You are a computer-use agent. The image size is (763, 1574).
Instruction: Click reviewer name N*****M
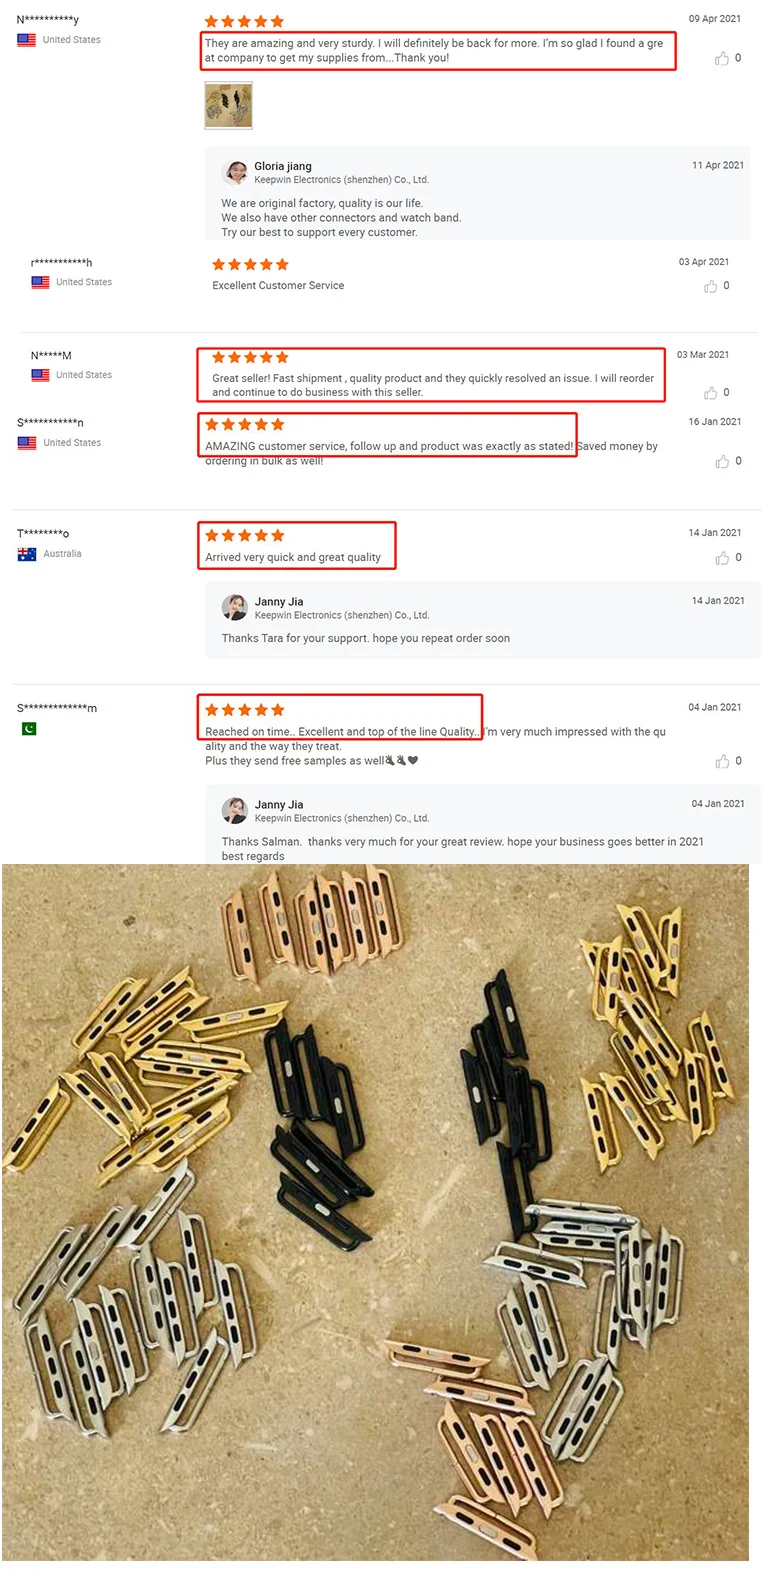51,356
